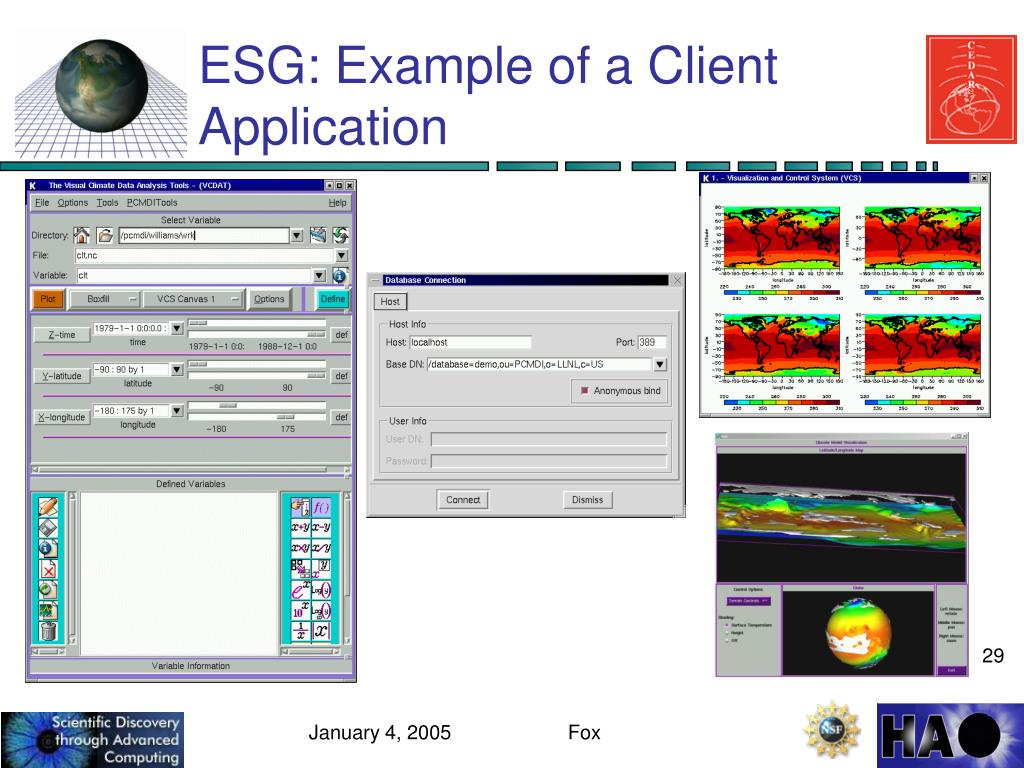
Task: Click the green check page icon
Action: point(48,590)
